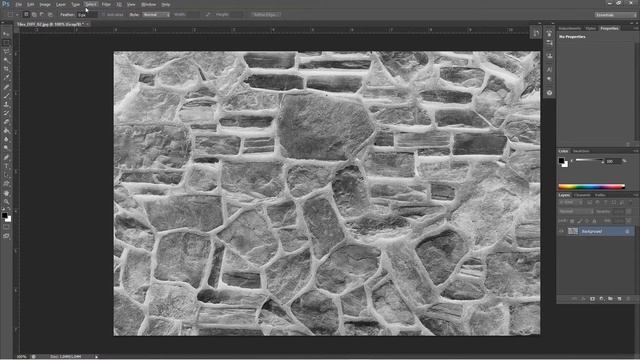640x360 pixels.
Task: Select the Dodge tool
Action: click(6, 148)
